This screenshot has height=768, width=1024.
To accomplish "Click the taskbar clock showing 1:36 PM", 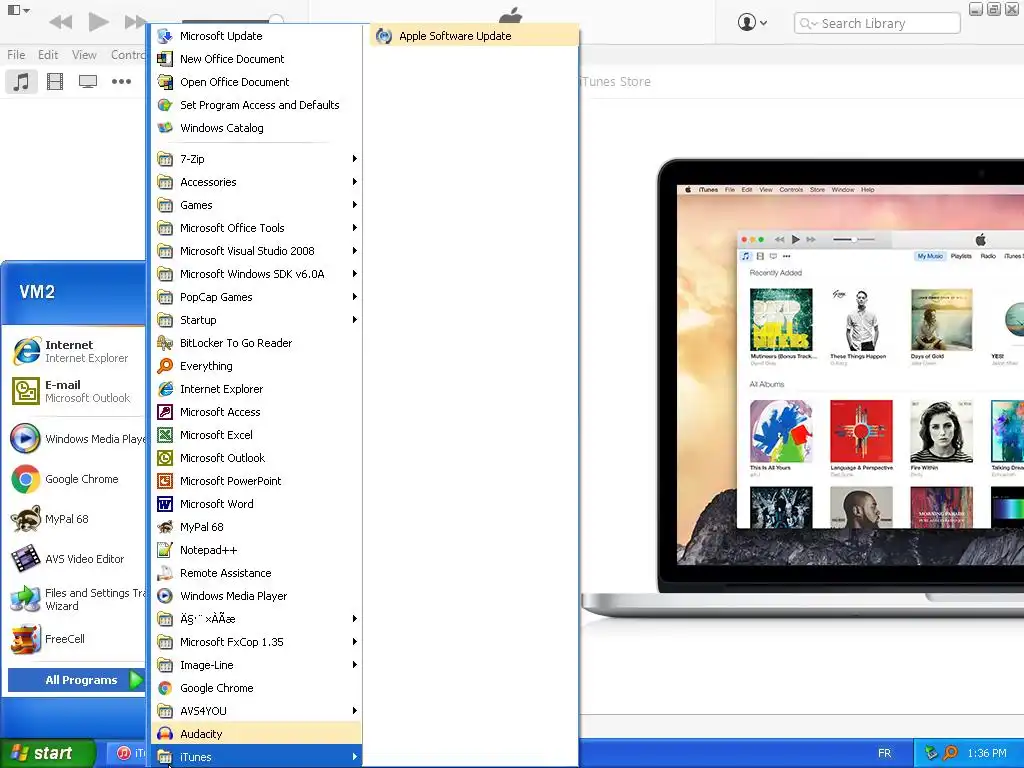I will 986,753.
